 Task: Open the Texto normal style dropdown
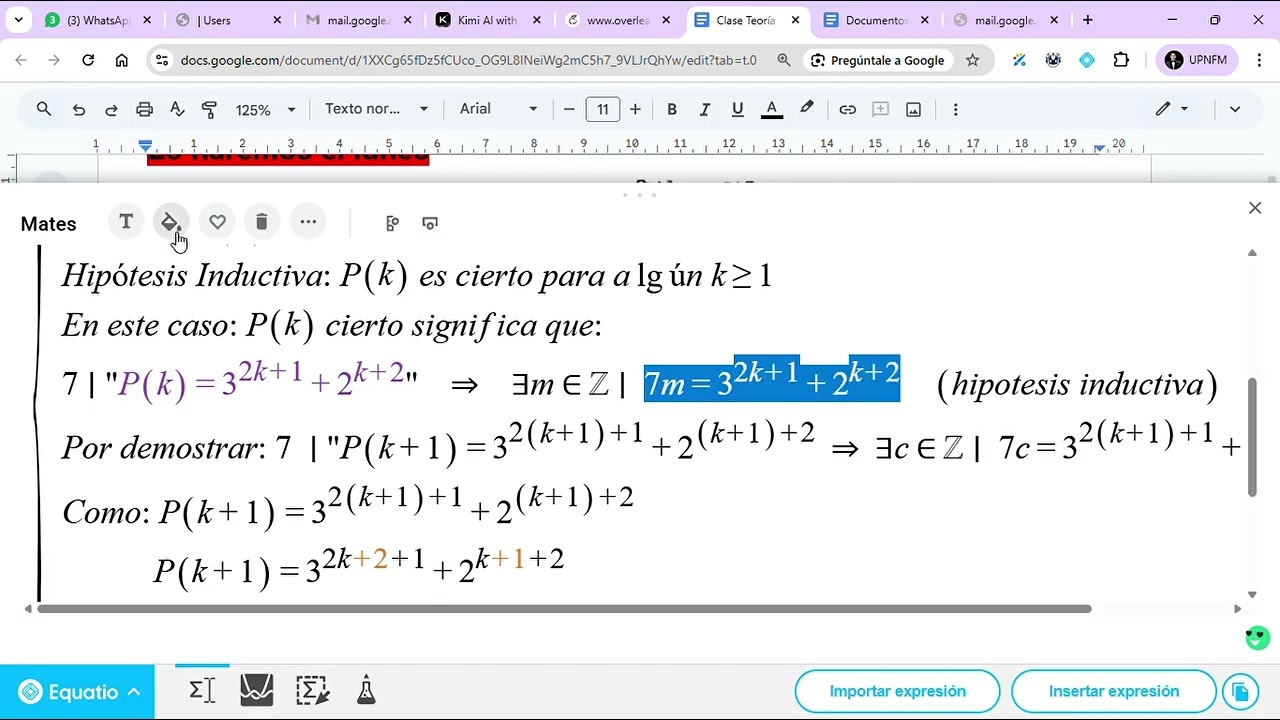[376, 109]
